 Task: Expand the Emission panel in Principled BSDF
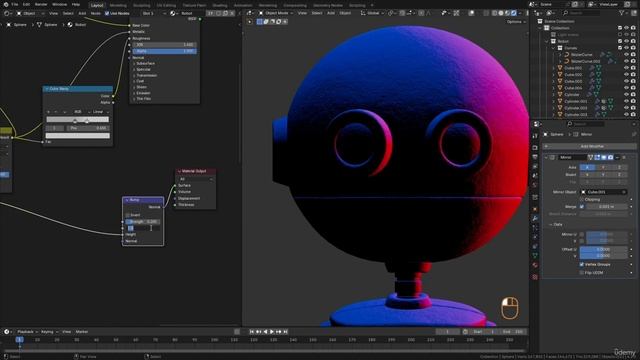click(143, 93)
